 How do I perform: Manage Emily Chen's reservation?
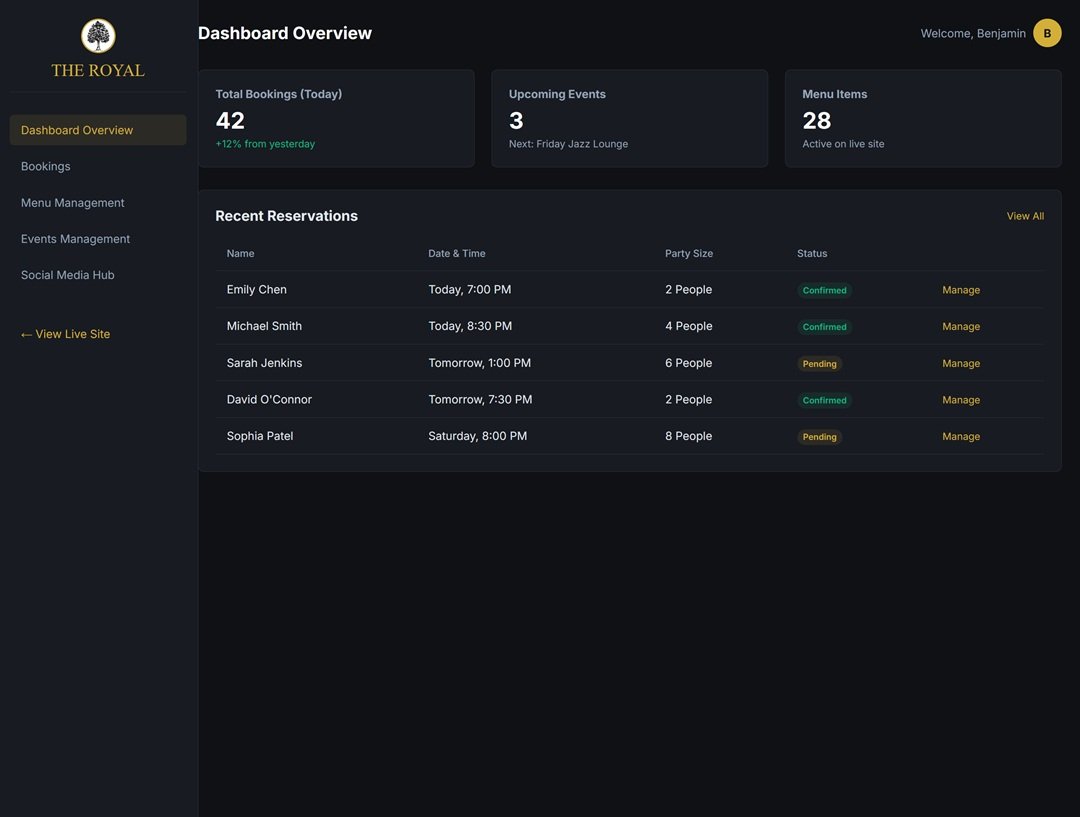coord(961,290)
